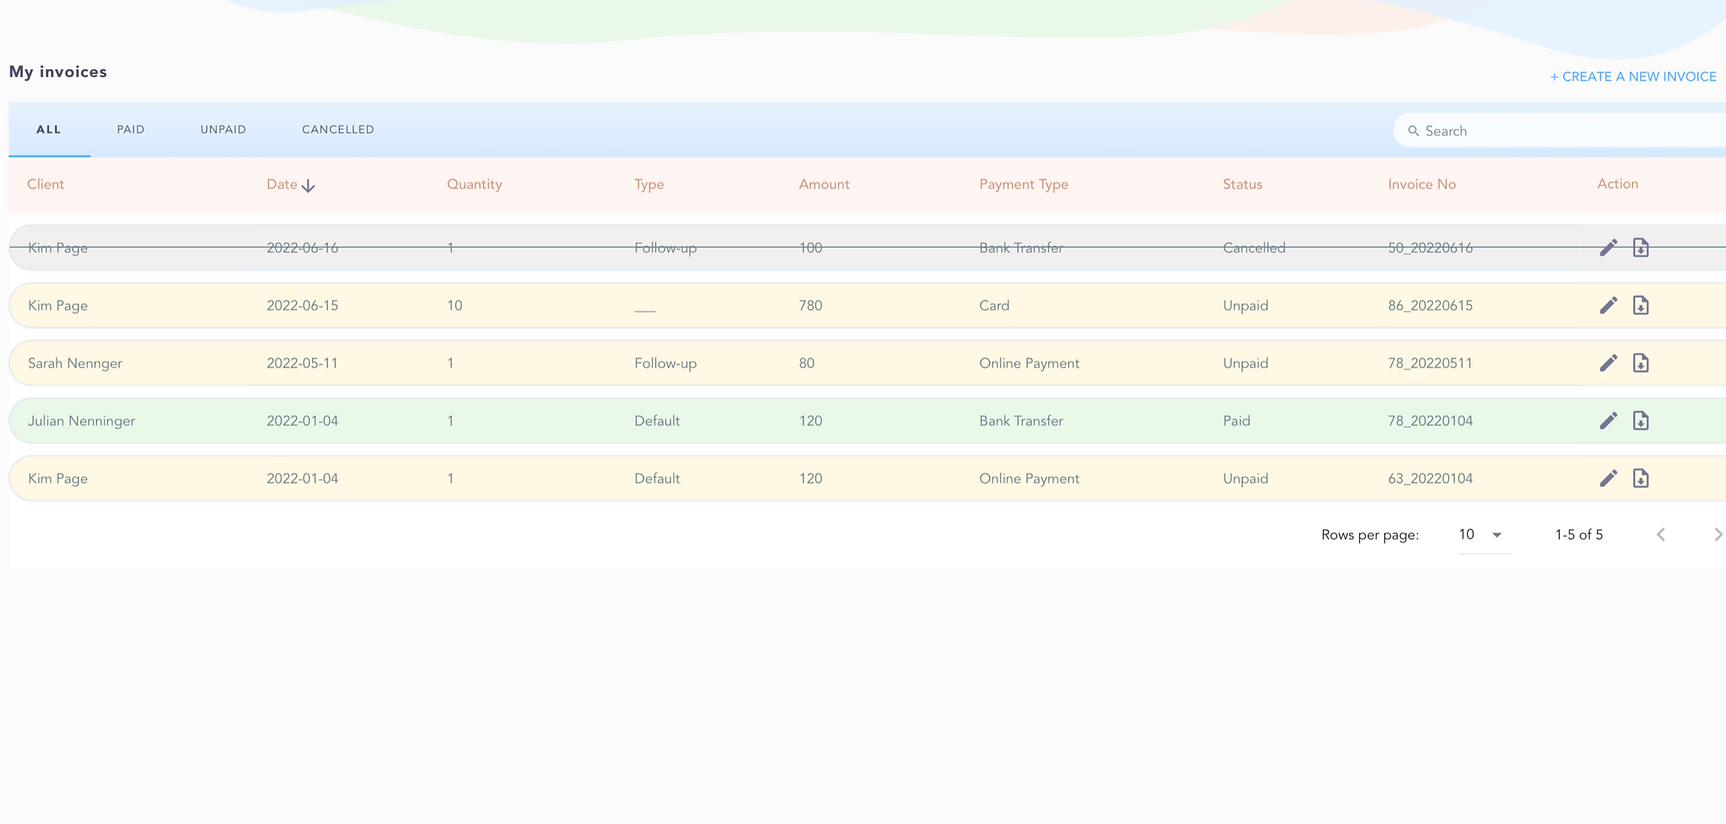Click the Cancelled status cell
Viewport: 1726px width, 824px height.
coord(1254,248)
